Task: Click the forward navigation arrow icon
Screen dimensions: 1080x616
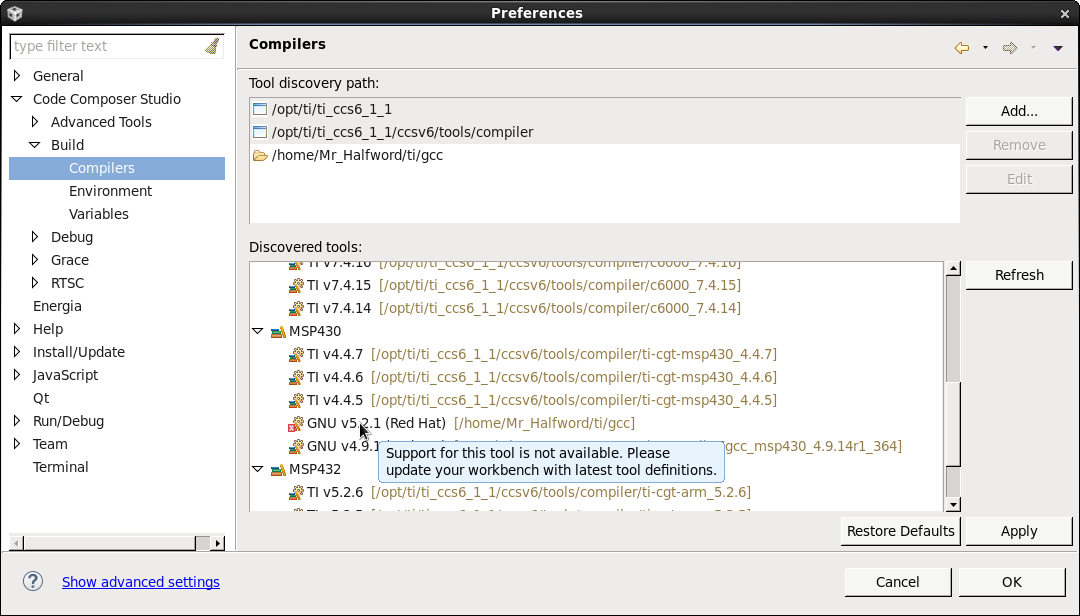Action: coord(1010,48)
